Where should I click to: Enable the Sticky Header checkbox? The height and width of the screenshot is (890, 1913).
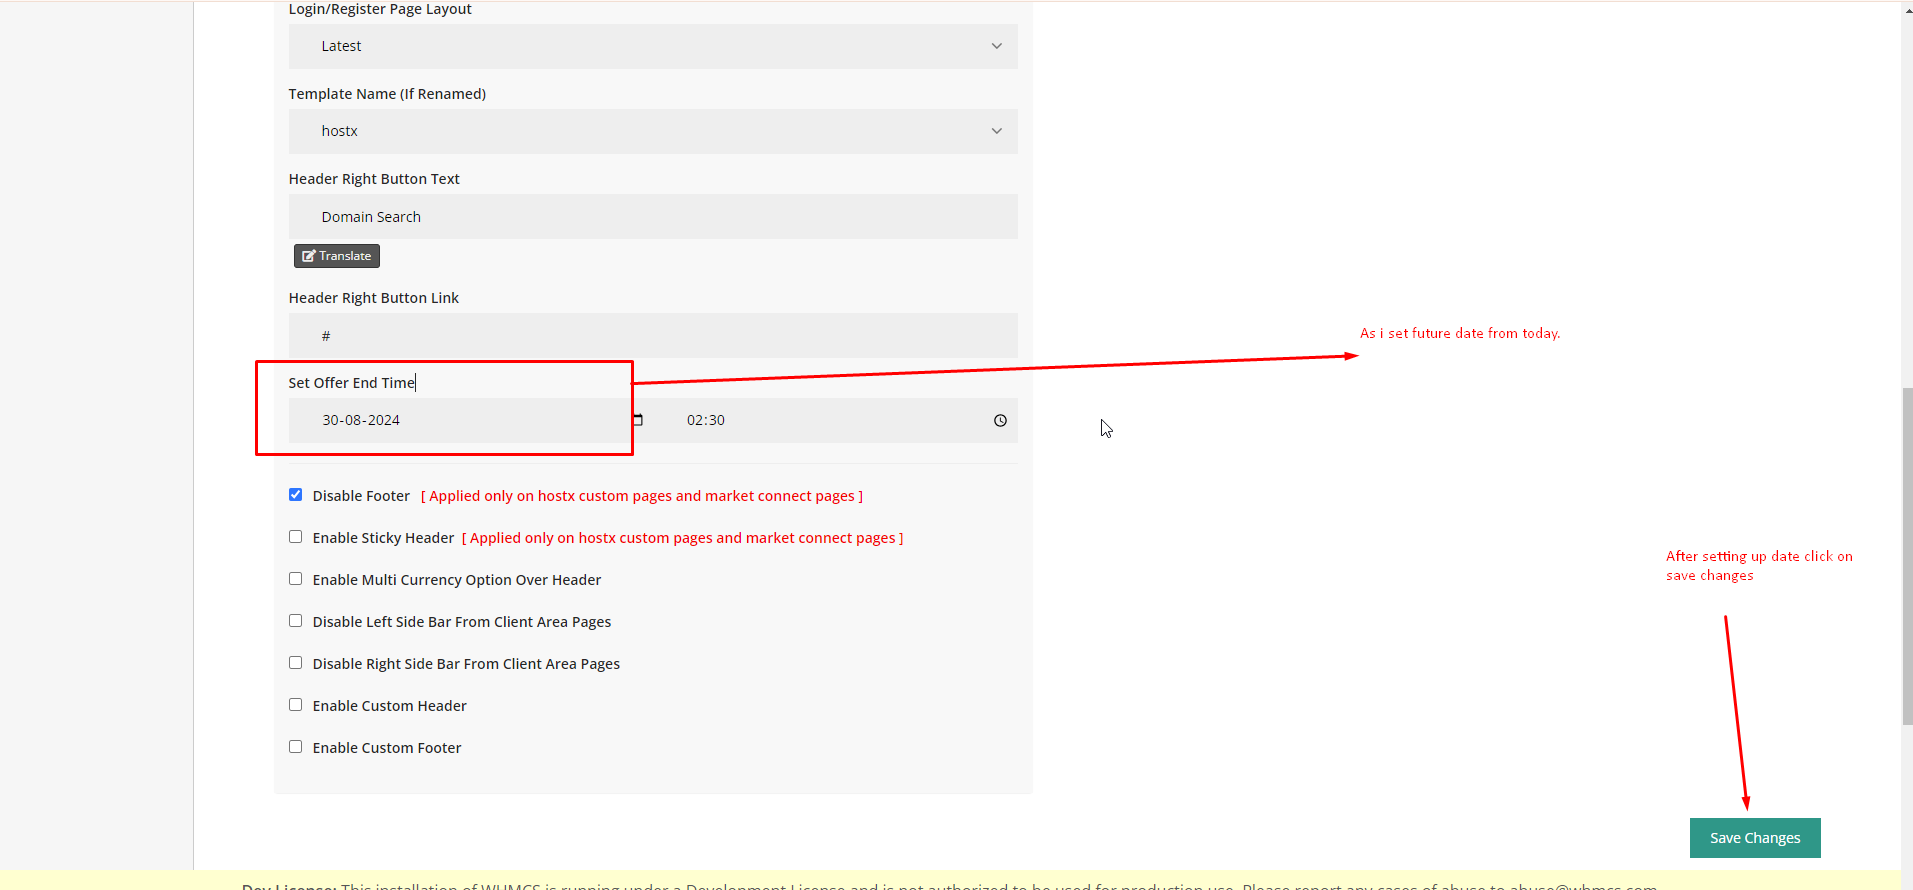pyautogui.click(x=296, y=537)
